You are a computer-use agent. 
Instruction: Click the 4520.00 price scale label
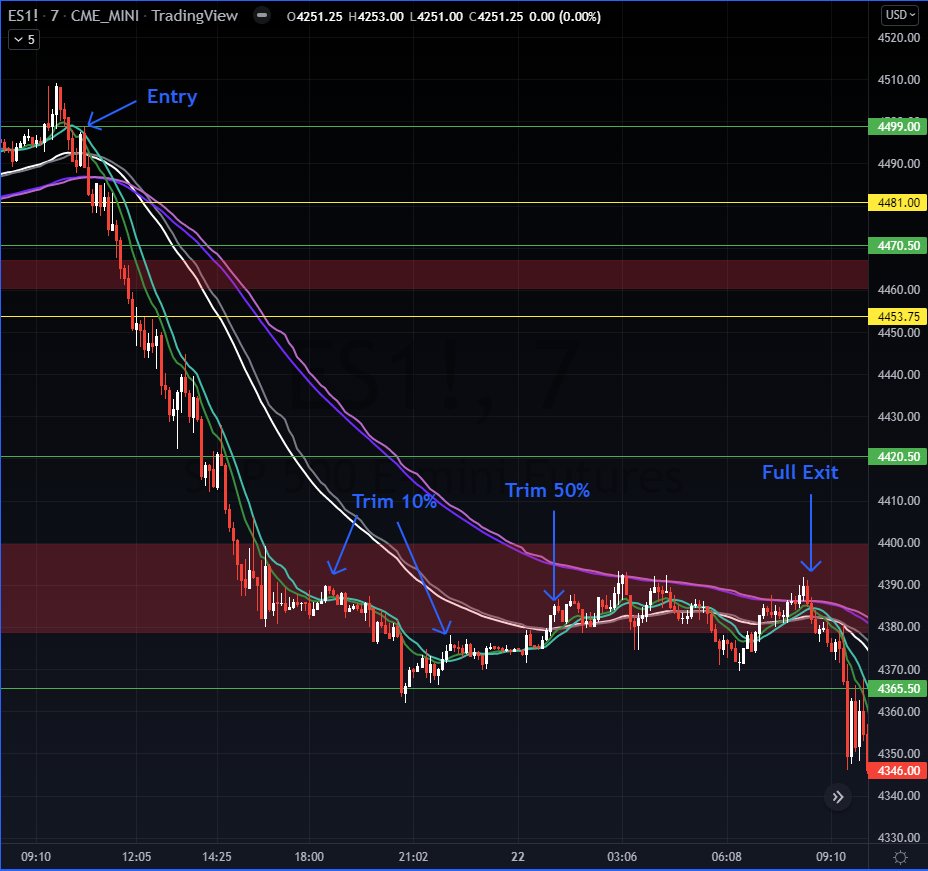pyautogui.click(x=898, y=37)
